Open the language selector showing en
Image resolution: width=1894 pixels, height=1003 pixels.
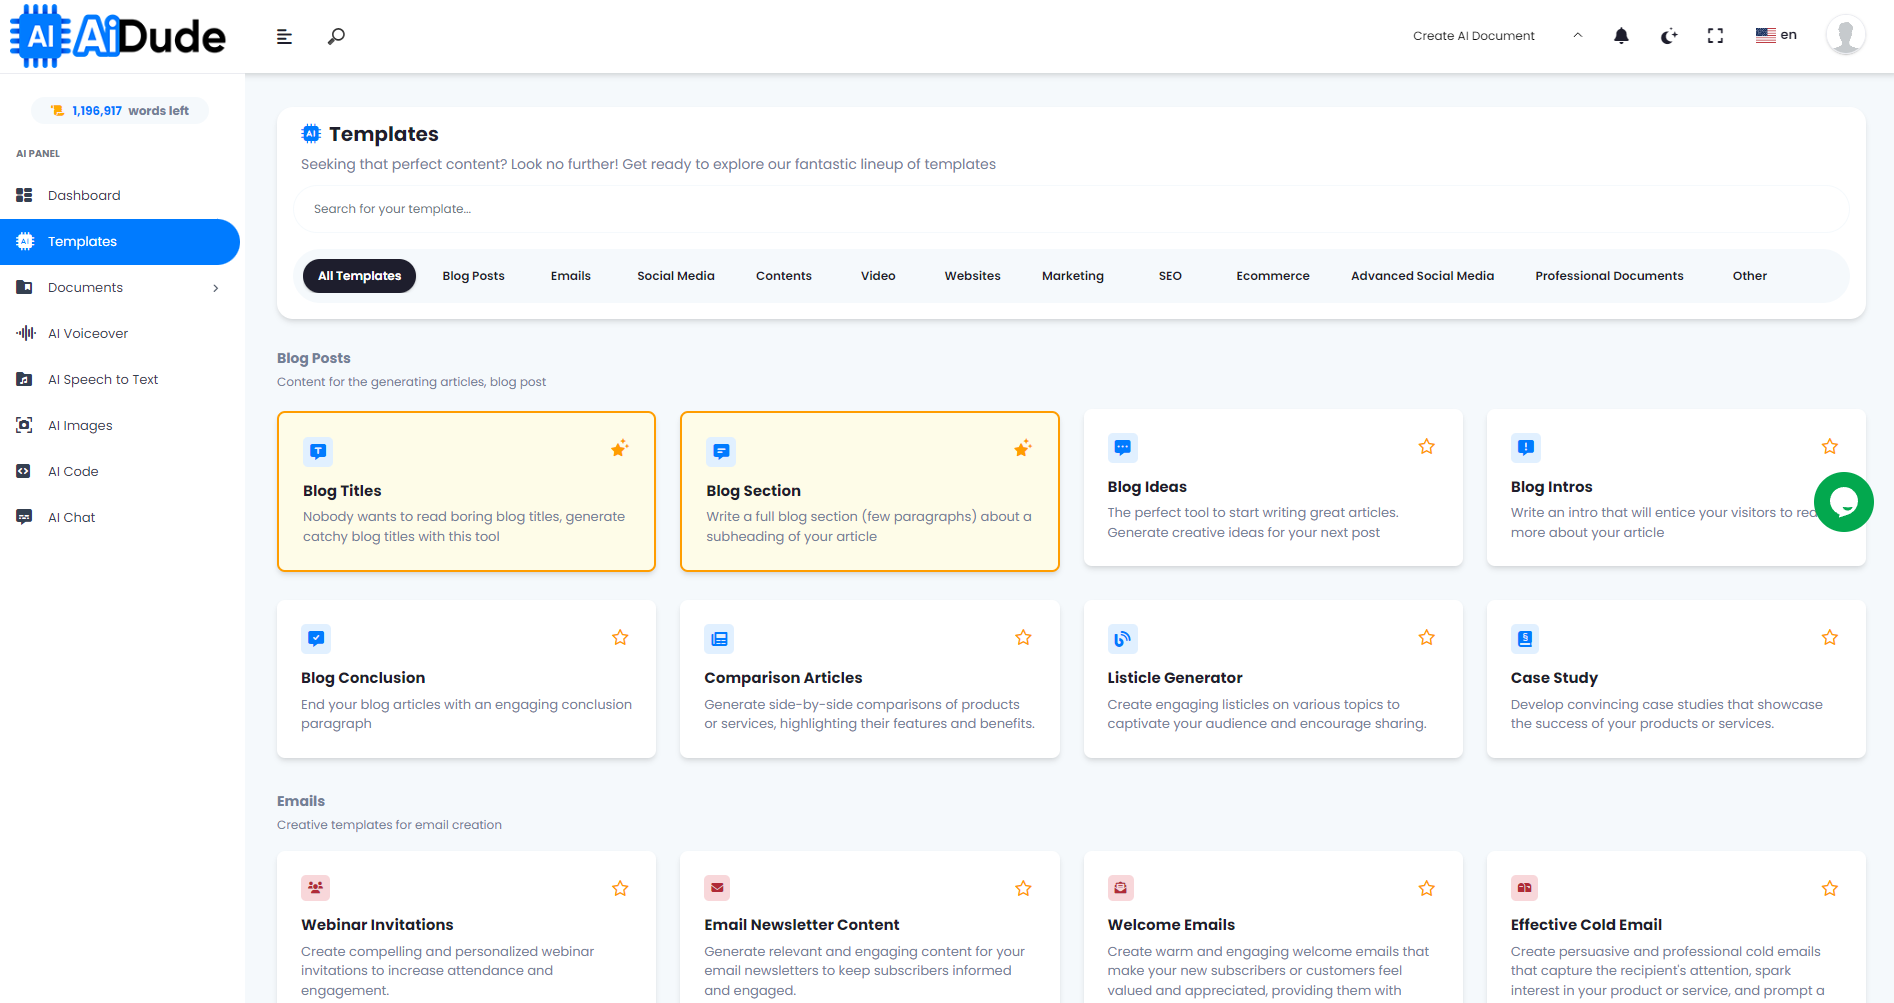pos(1776,33)
